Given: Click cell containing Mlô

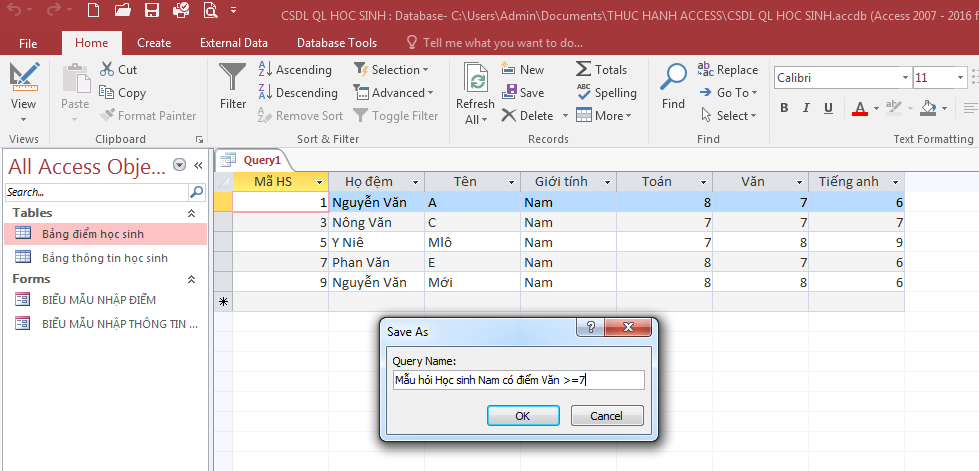Looking at the screenshot, I should [472, 242].
